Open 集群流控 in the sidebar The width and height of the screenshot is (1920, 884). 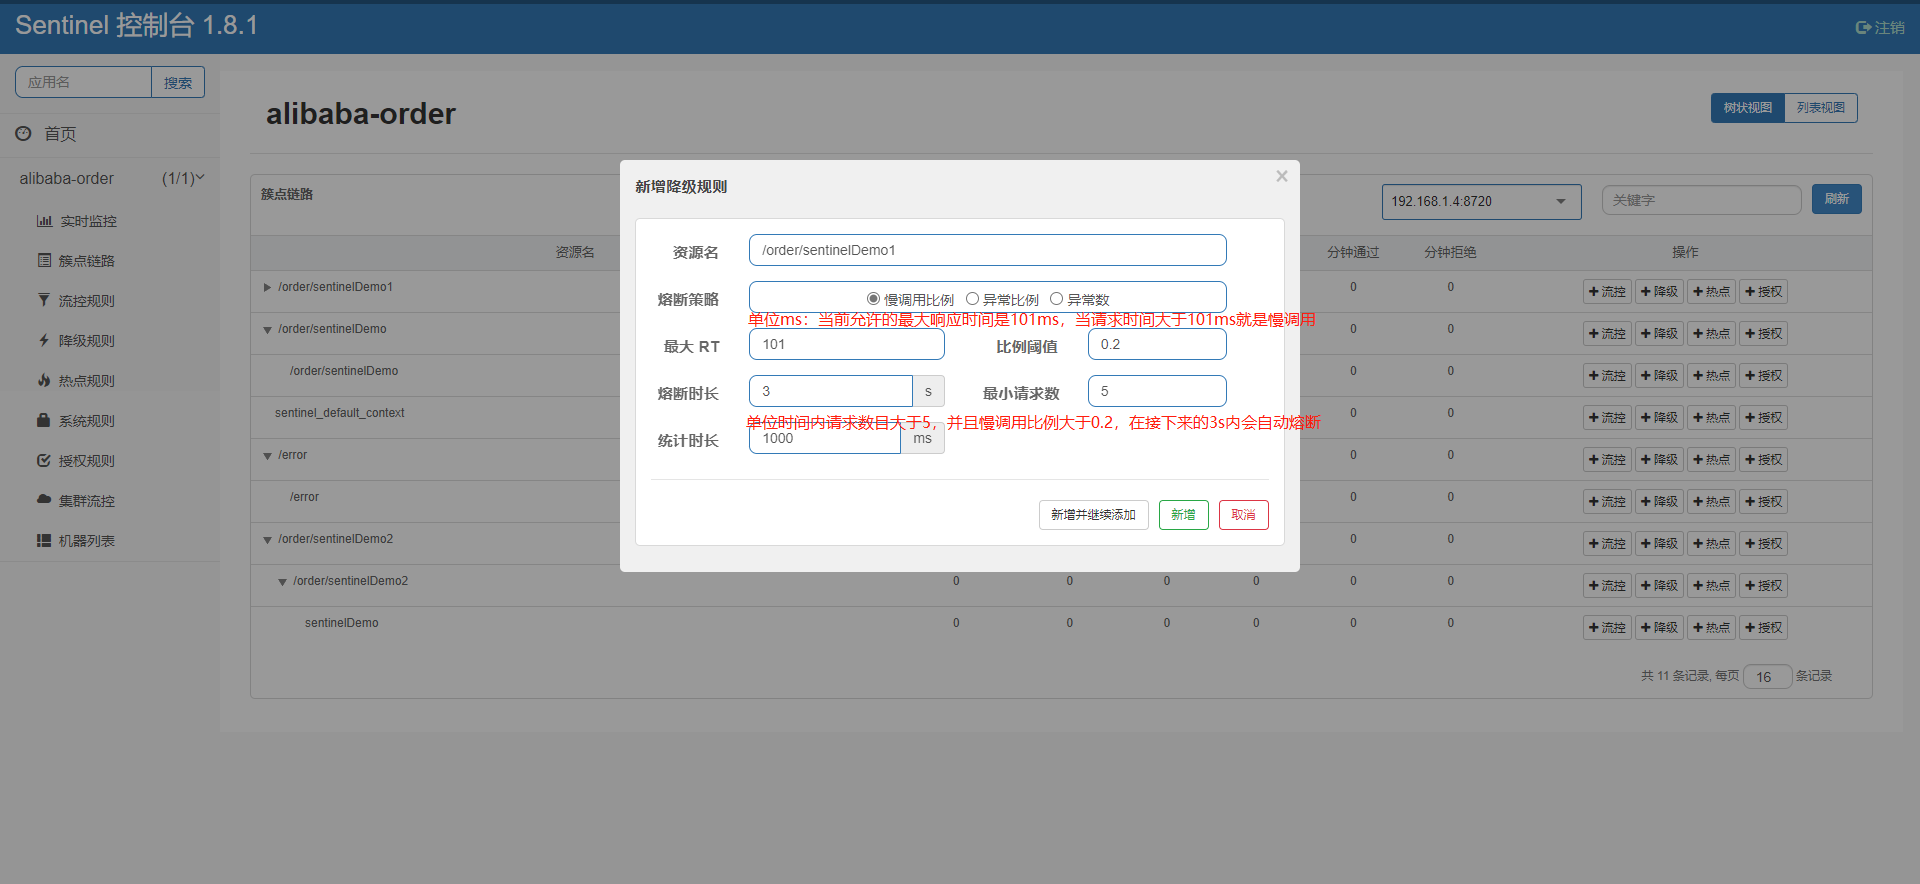86,501
